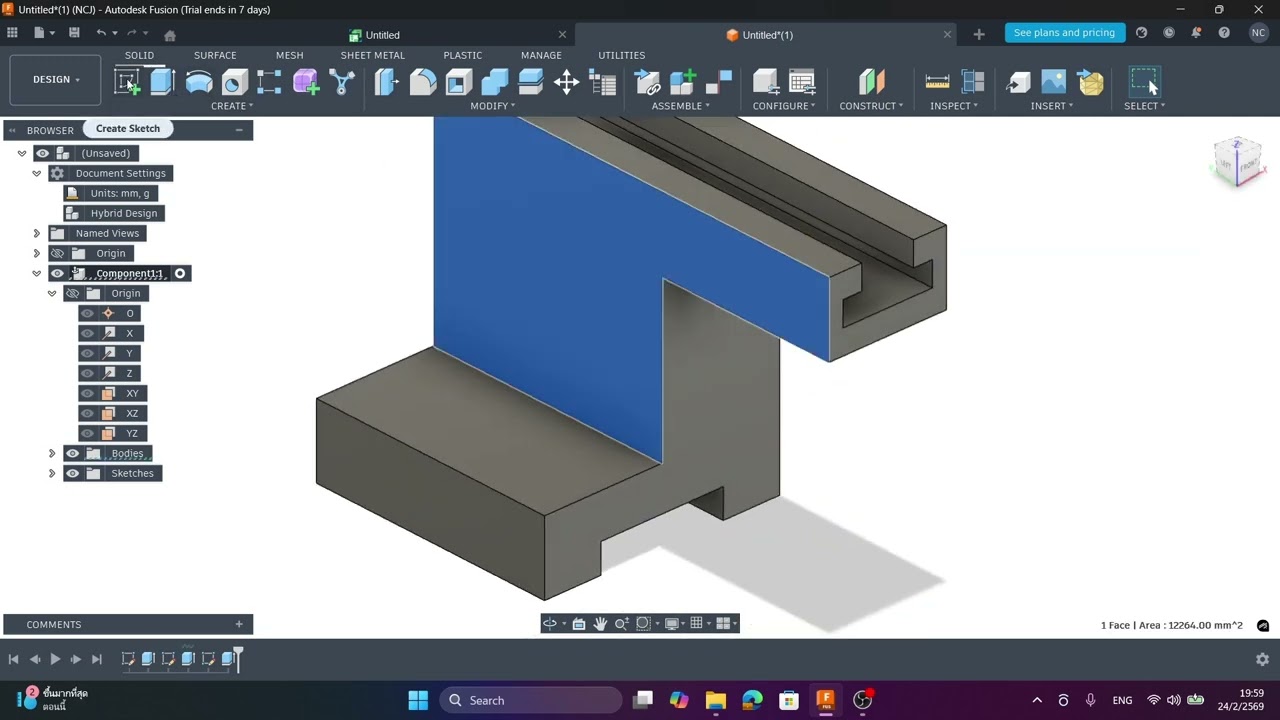The width and height of the screenshot is (1280, 720).
Task: Show the X axis
Action: pyautogui.click(x=87, y=333)
